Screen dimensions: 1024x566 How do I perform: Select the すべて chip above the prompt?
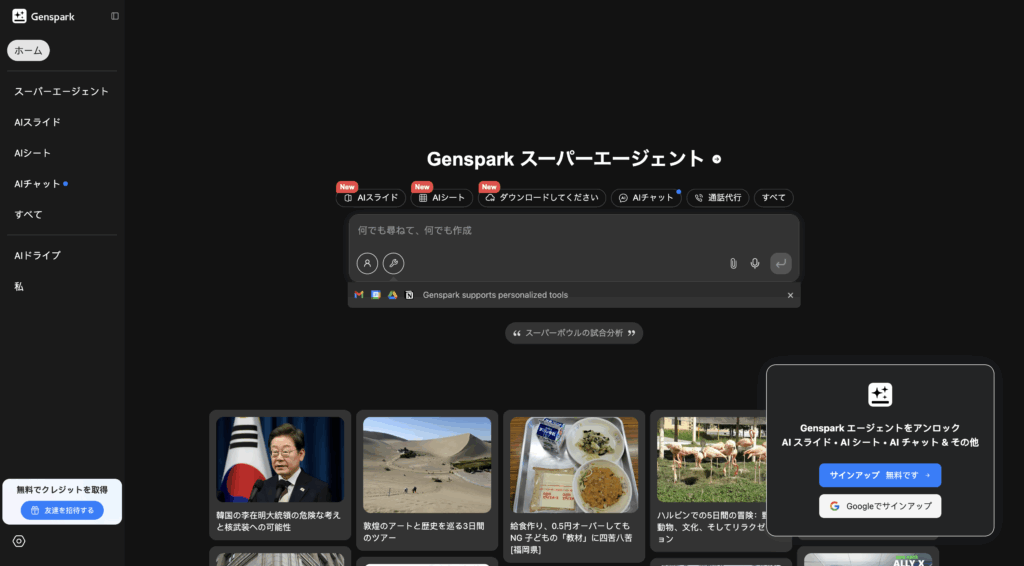[774, 198]
